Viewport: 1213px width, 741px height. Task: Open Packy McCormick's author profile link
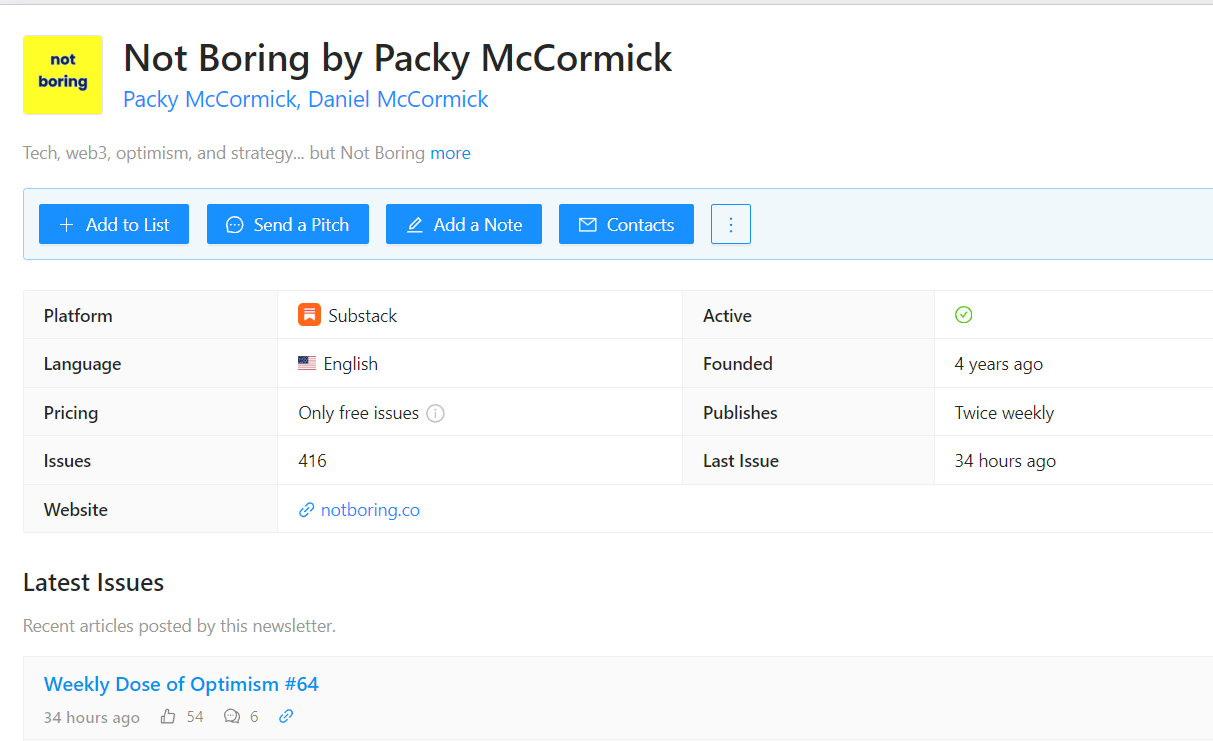209,99
